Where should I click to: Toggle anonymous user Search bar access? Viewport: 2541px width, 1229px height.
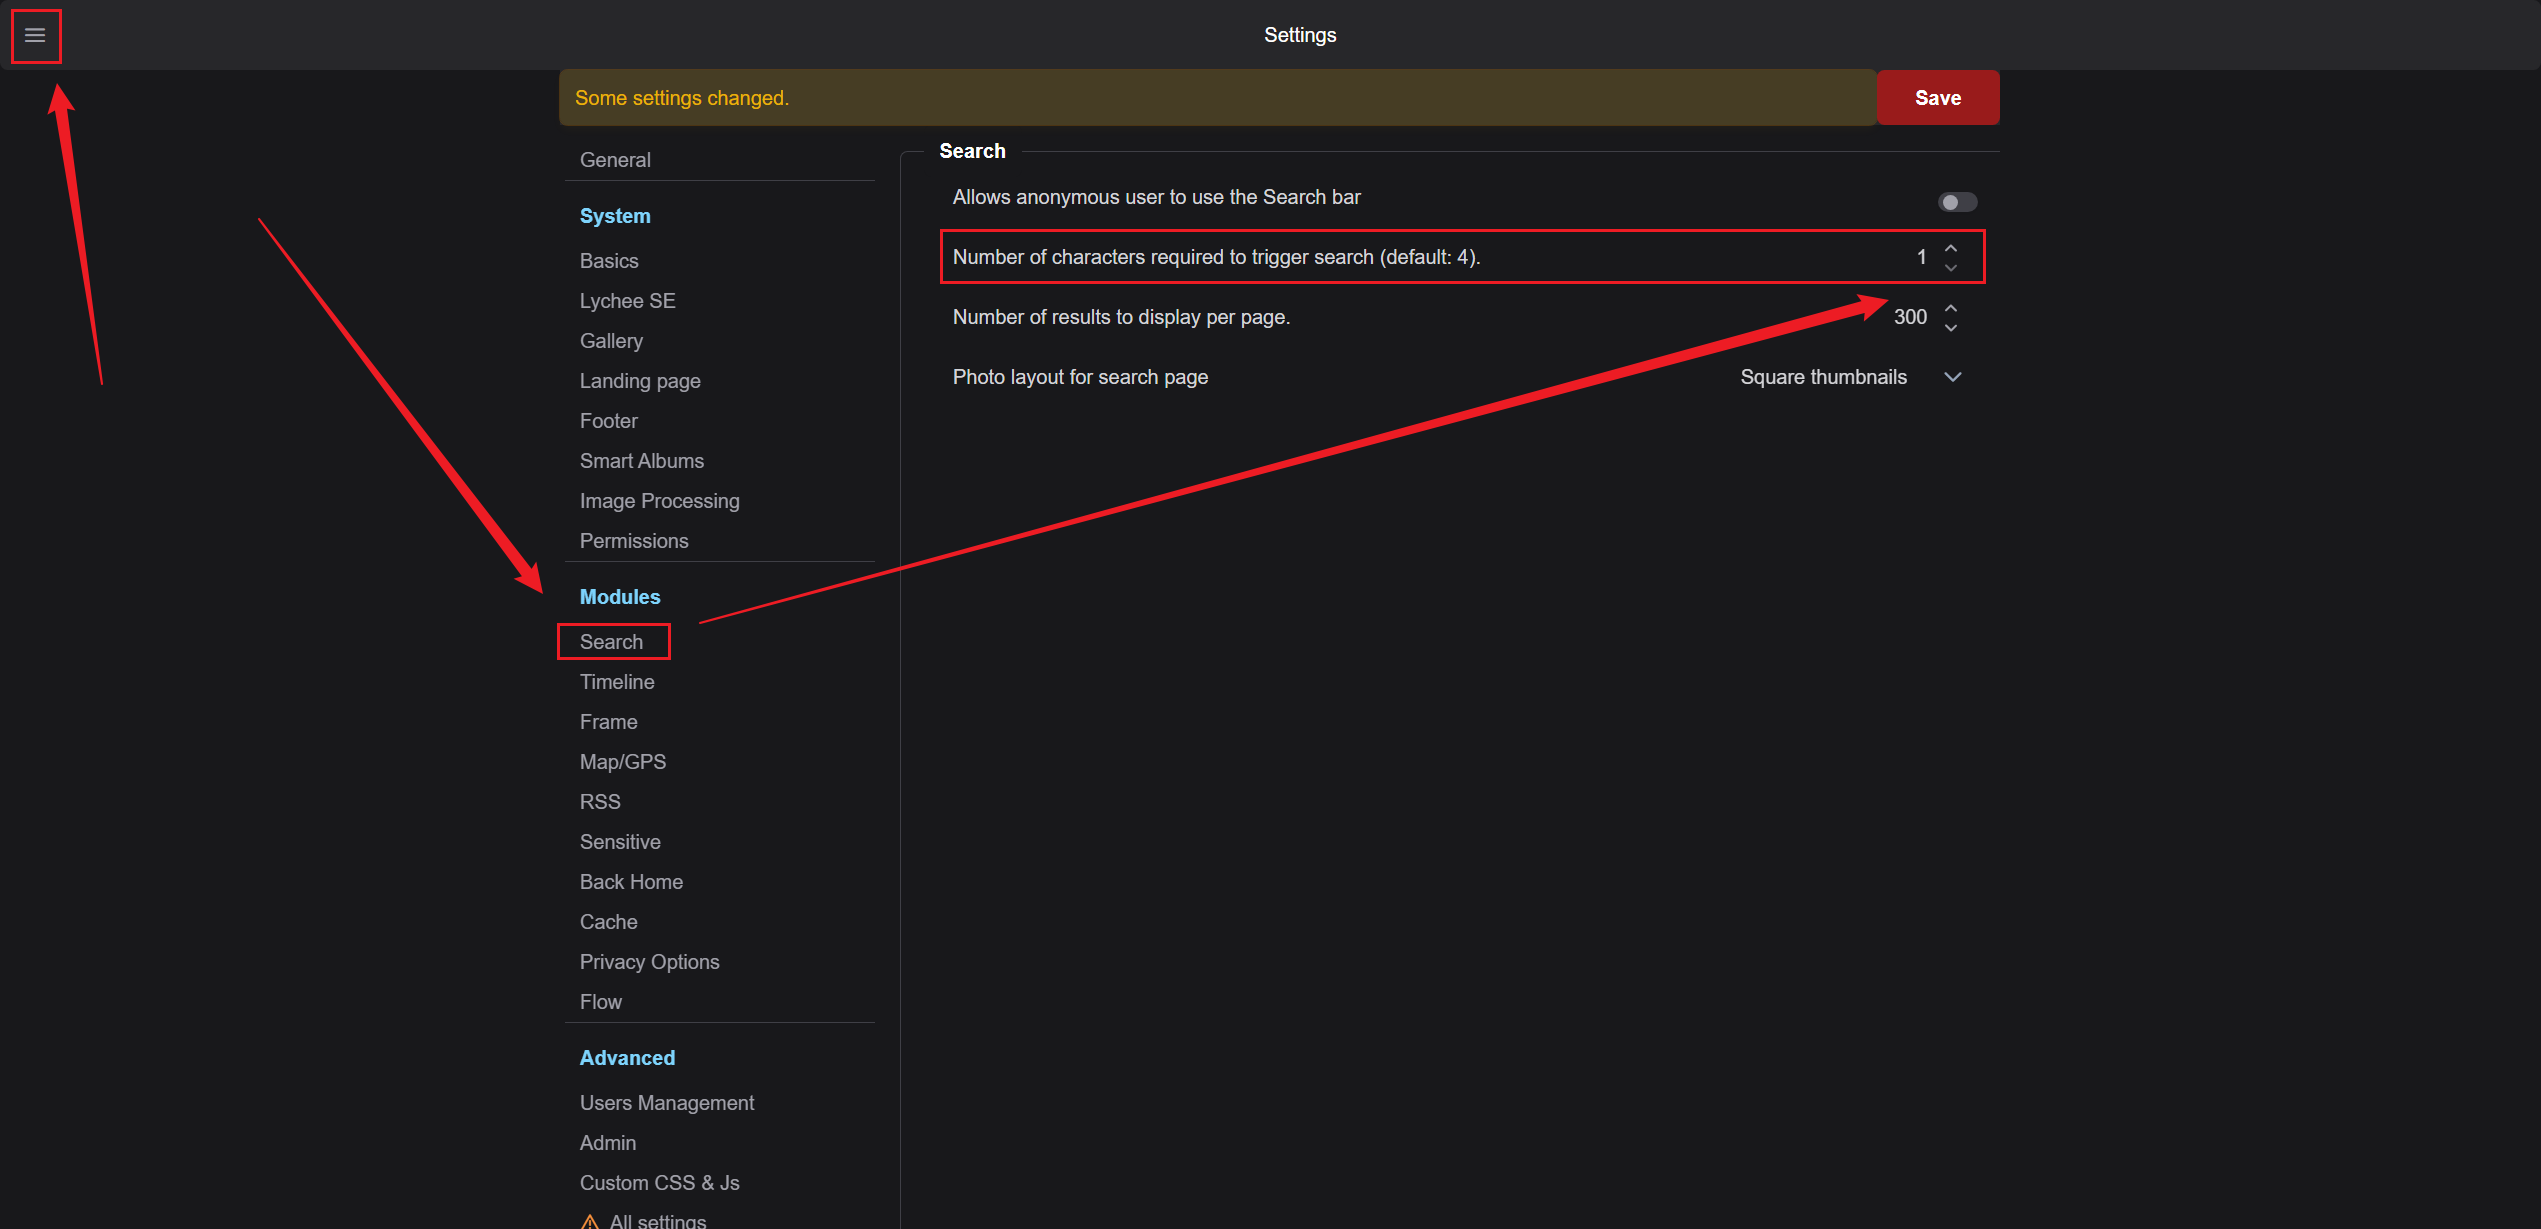[x=1957, y=202]
